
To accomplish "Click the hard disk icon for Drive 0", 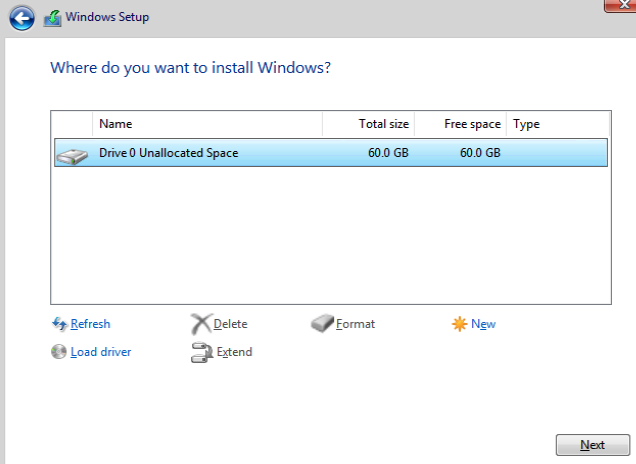I will tap(71, 154).
